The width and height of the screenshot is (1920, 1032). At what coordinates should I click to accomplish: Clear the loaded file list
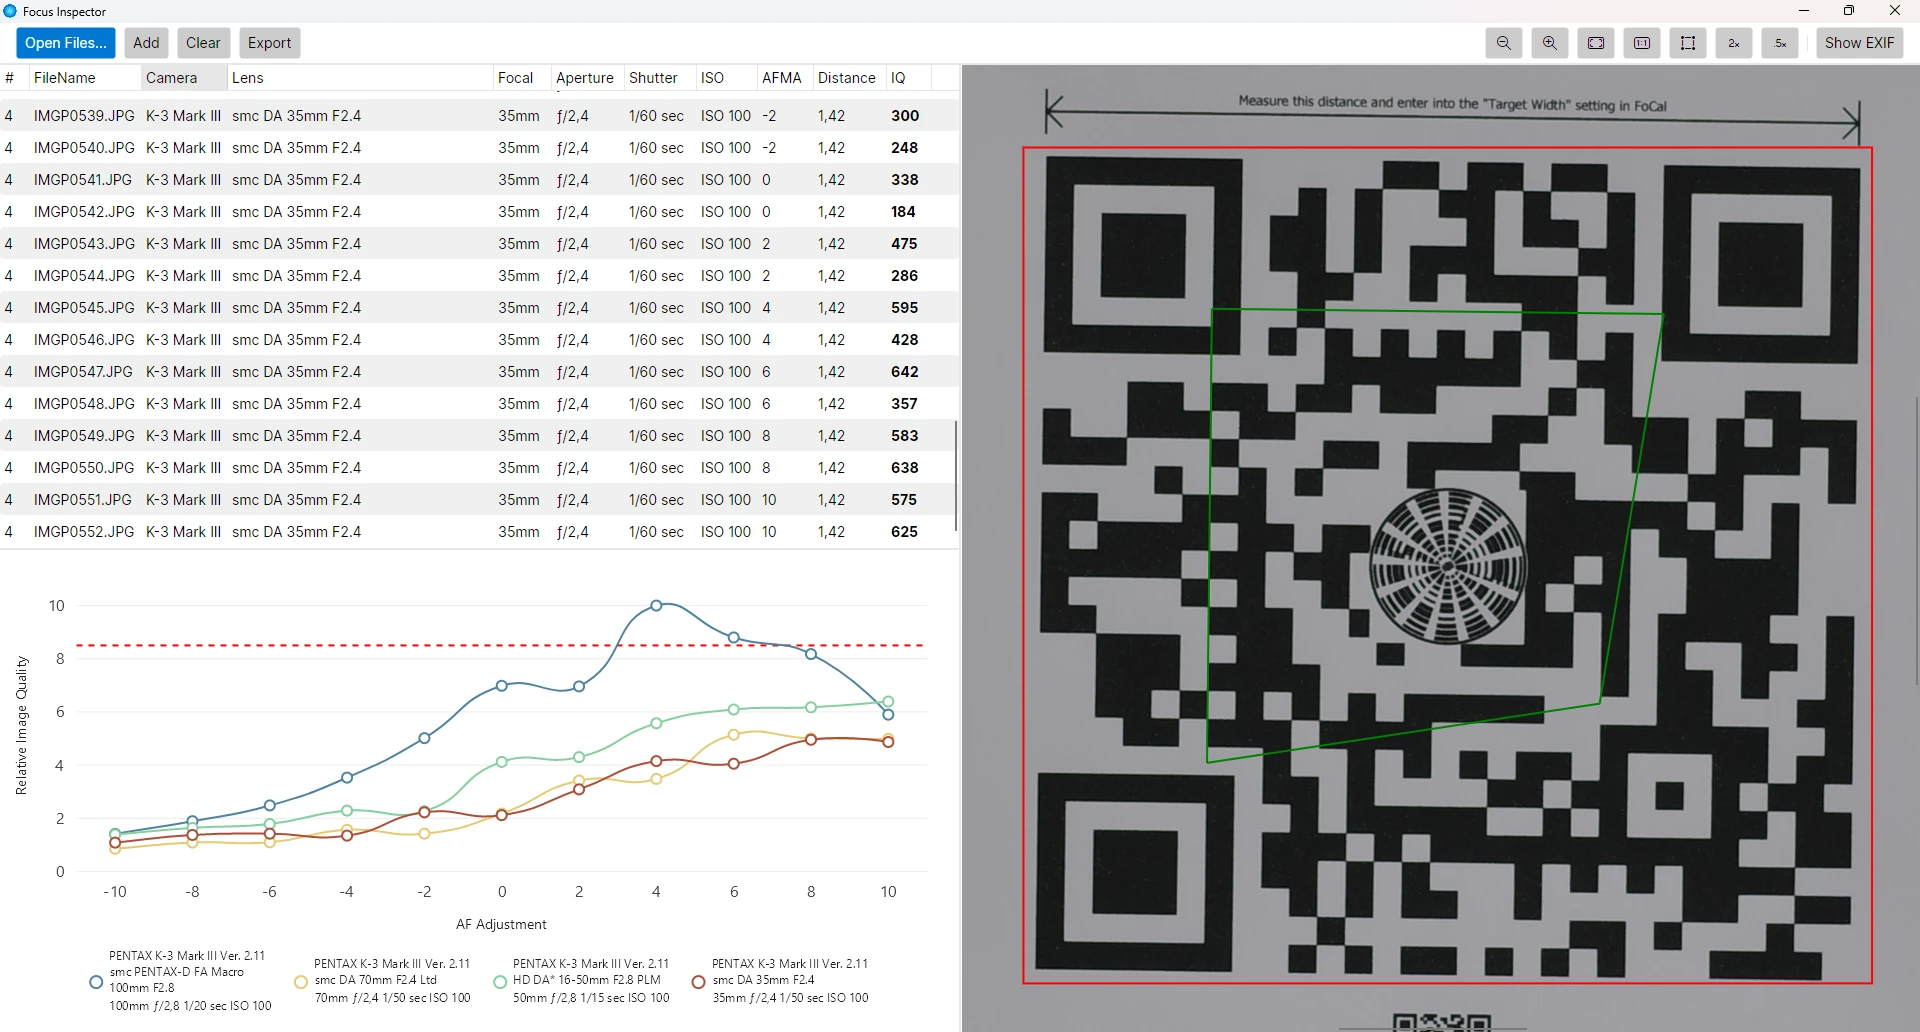(x=203, y=43)
